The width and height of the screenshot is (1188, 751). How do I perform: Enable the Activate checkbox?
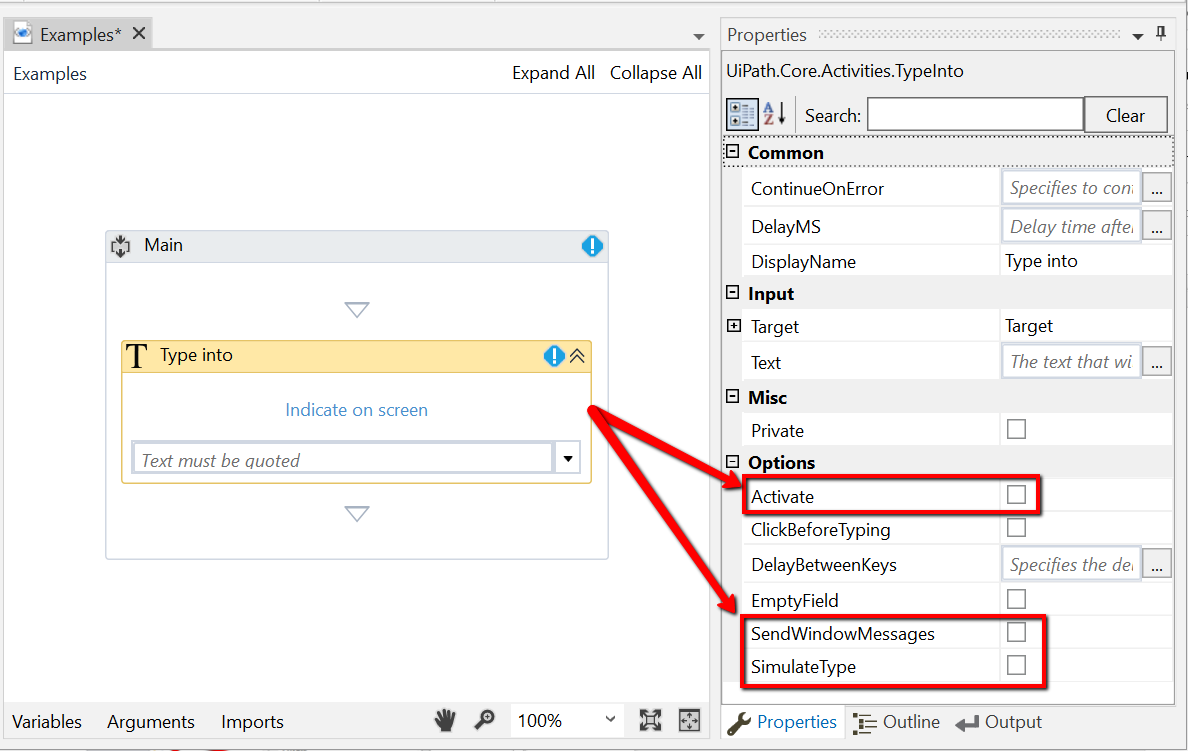tap(1016, 495)
